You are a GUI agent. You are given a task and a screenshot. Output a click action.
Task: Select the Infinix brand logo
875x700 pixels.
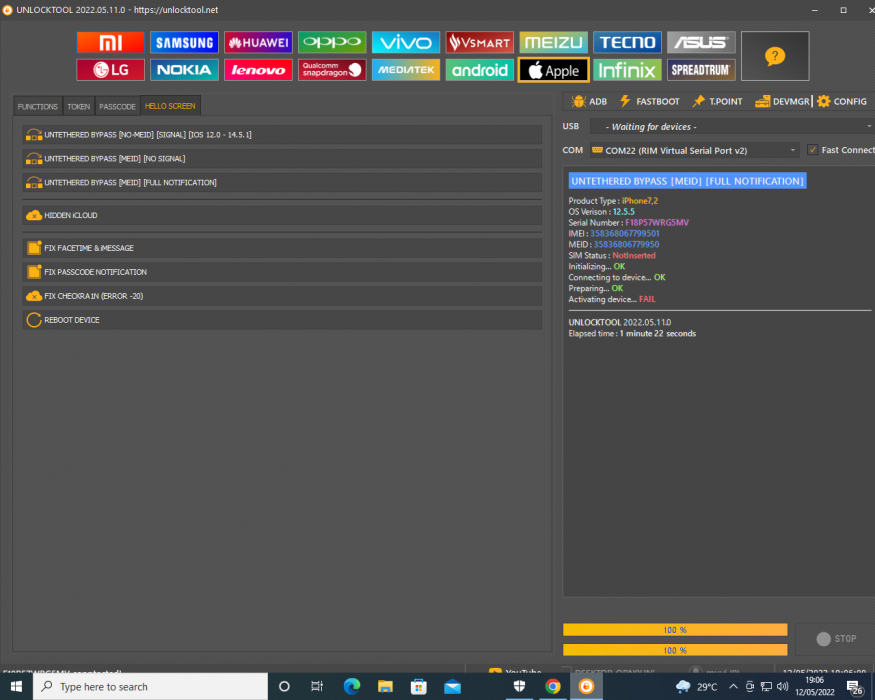(x=627, y=70)
